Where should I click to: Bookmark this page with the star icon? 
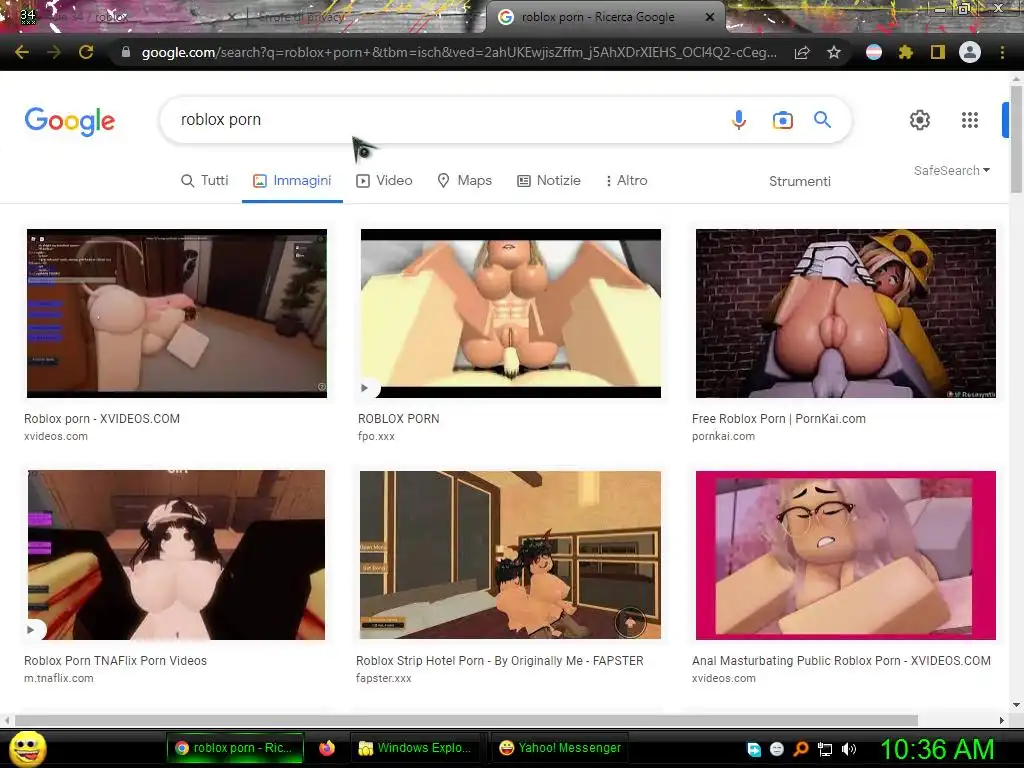click(x=834, y=52)
